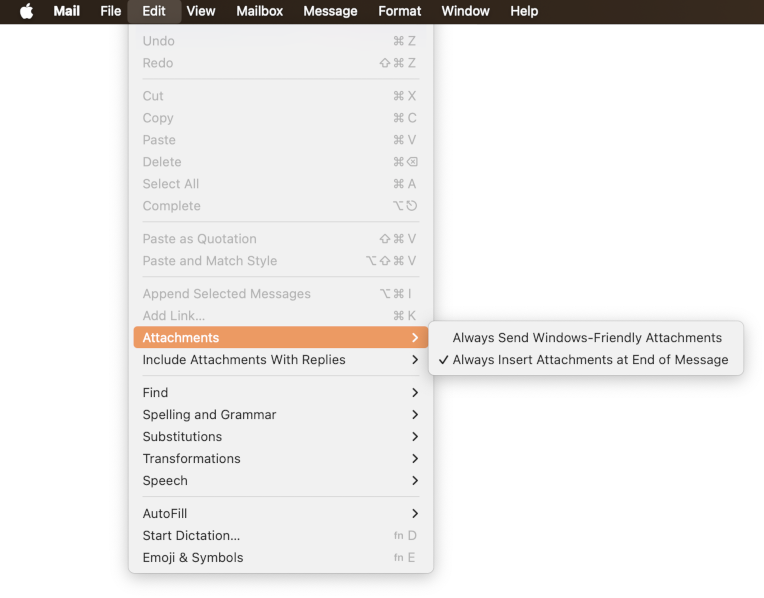Open the File menu
Image resolution: width=764 pixels, height=598 pixels.
click(111, 11)
